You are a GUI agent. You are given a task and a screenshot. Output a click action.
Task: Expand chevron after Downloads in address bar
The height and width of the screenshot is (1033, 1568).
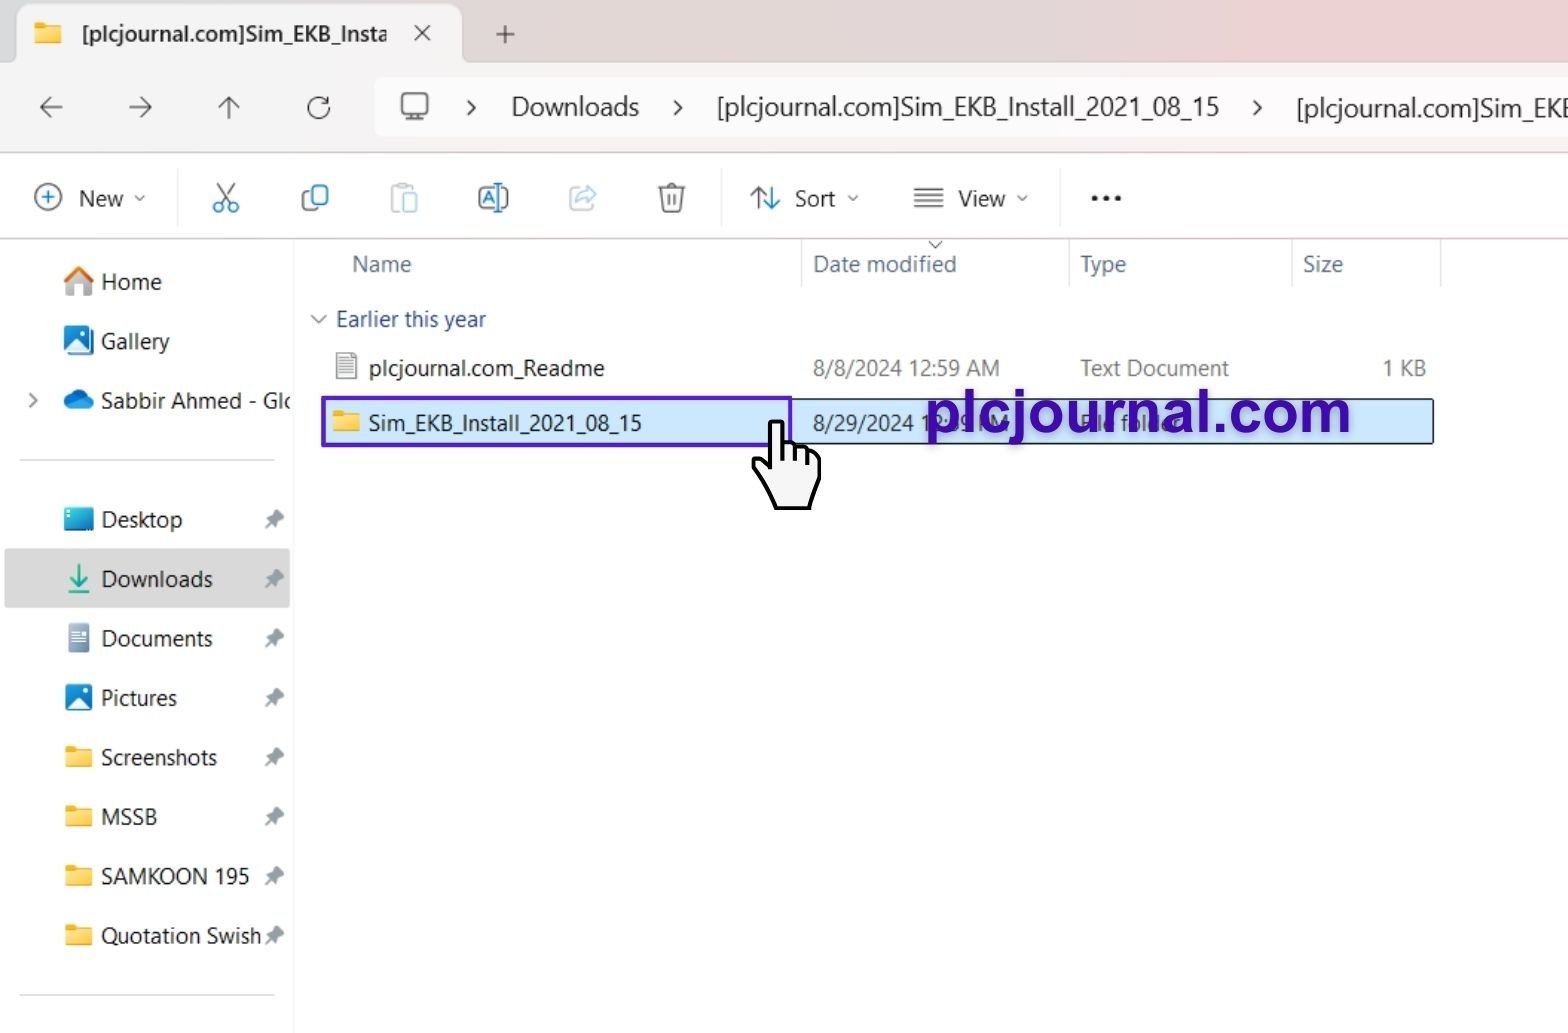click(678, 107)
